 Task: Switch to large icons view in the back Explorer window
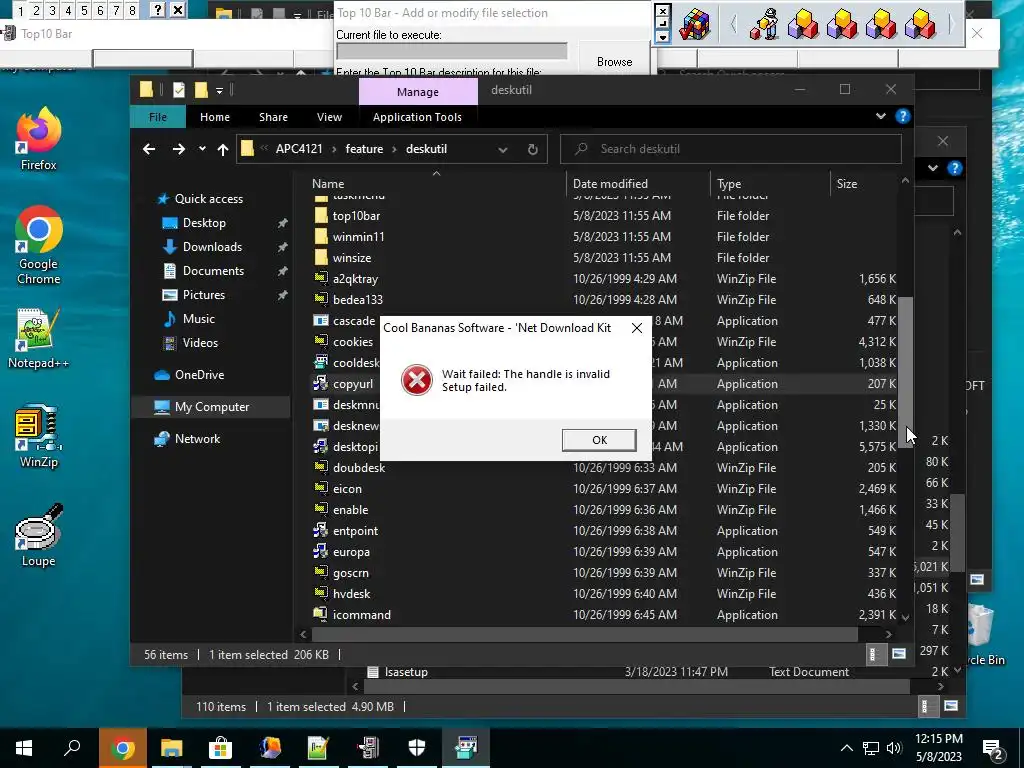point(951,706)
